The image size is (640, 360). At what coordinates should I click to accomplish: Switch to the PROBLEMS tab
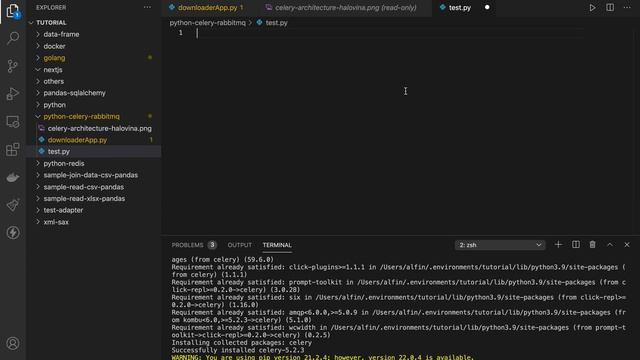tap(187, 245)
